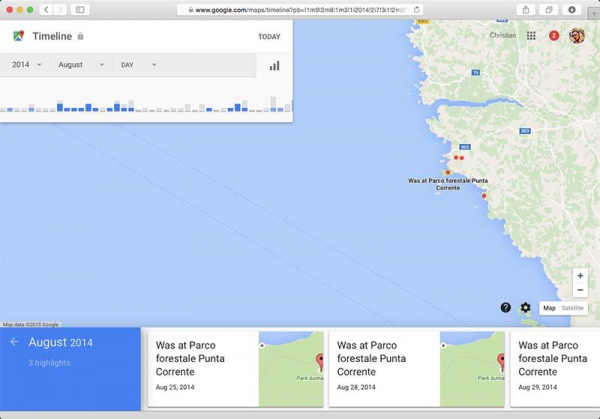Open the DAY dropdown

pyautogui.click(x=139, y=65)
